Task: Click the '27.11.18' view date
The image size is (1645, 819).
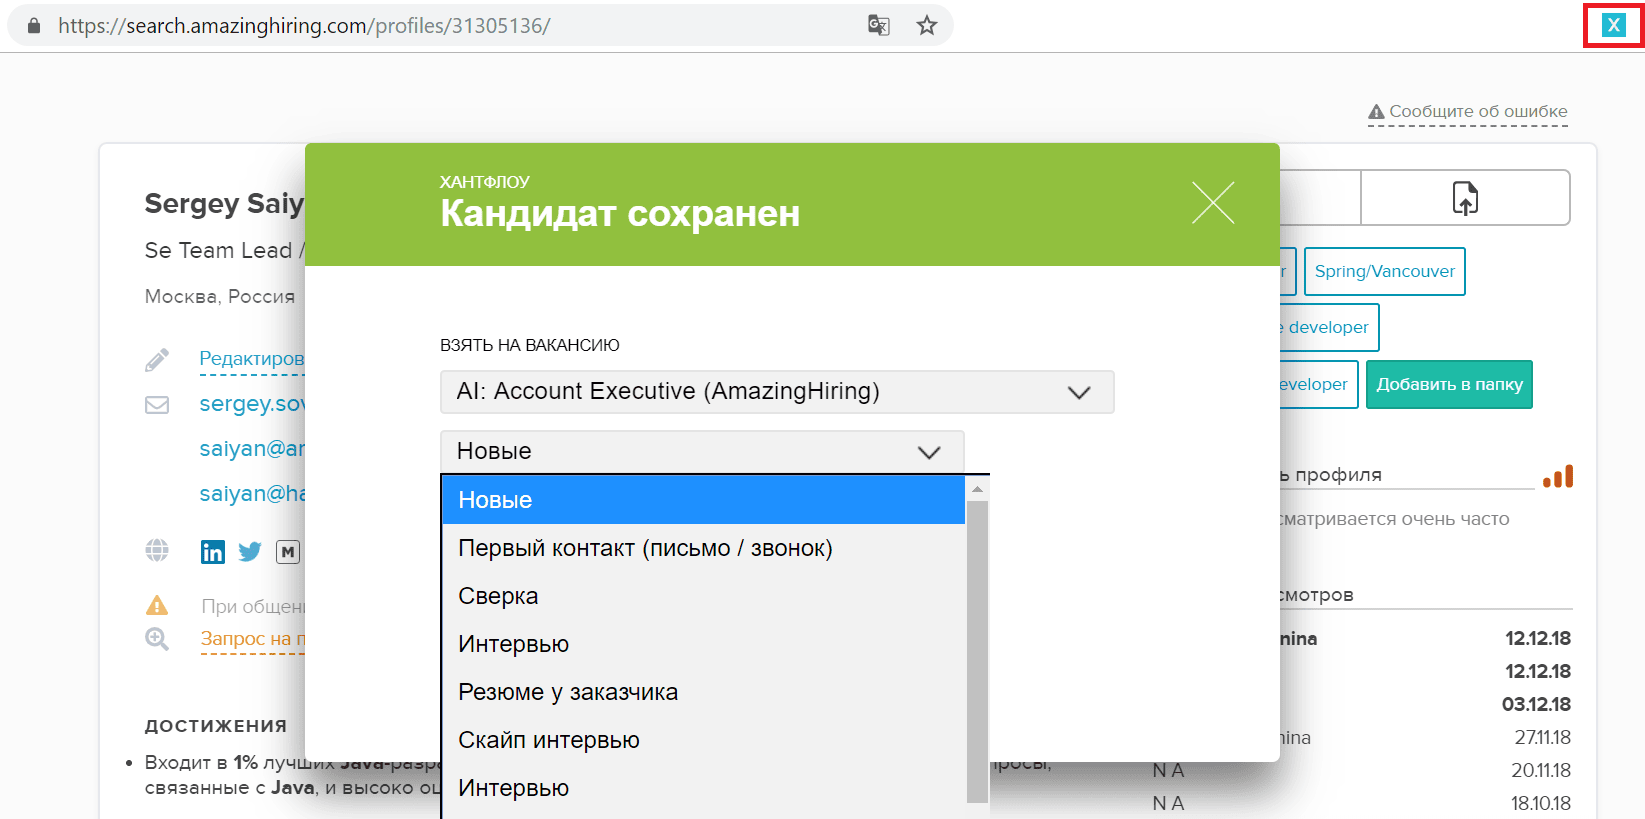Action: coord(1542,737)
